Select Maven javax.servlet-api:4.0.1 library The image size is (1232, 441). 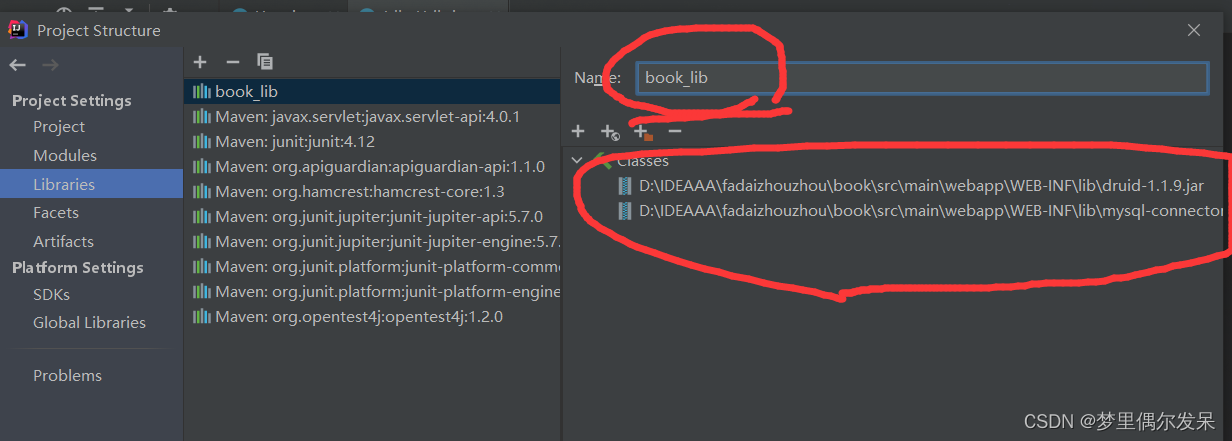[x=372, y=117]
